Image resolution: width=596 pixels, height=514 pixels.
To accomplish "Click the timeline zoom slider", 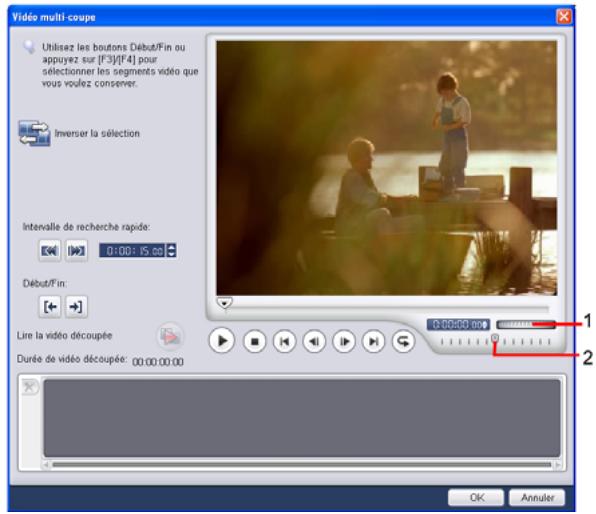I will pyautogui.click(x=525, y=324).
